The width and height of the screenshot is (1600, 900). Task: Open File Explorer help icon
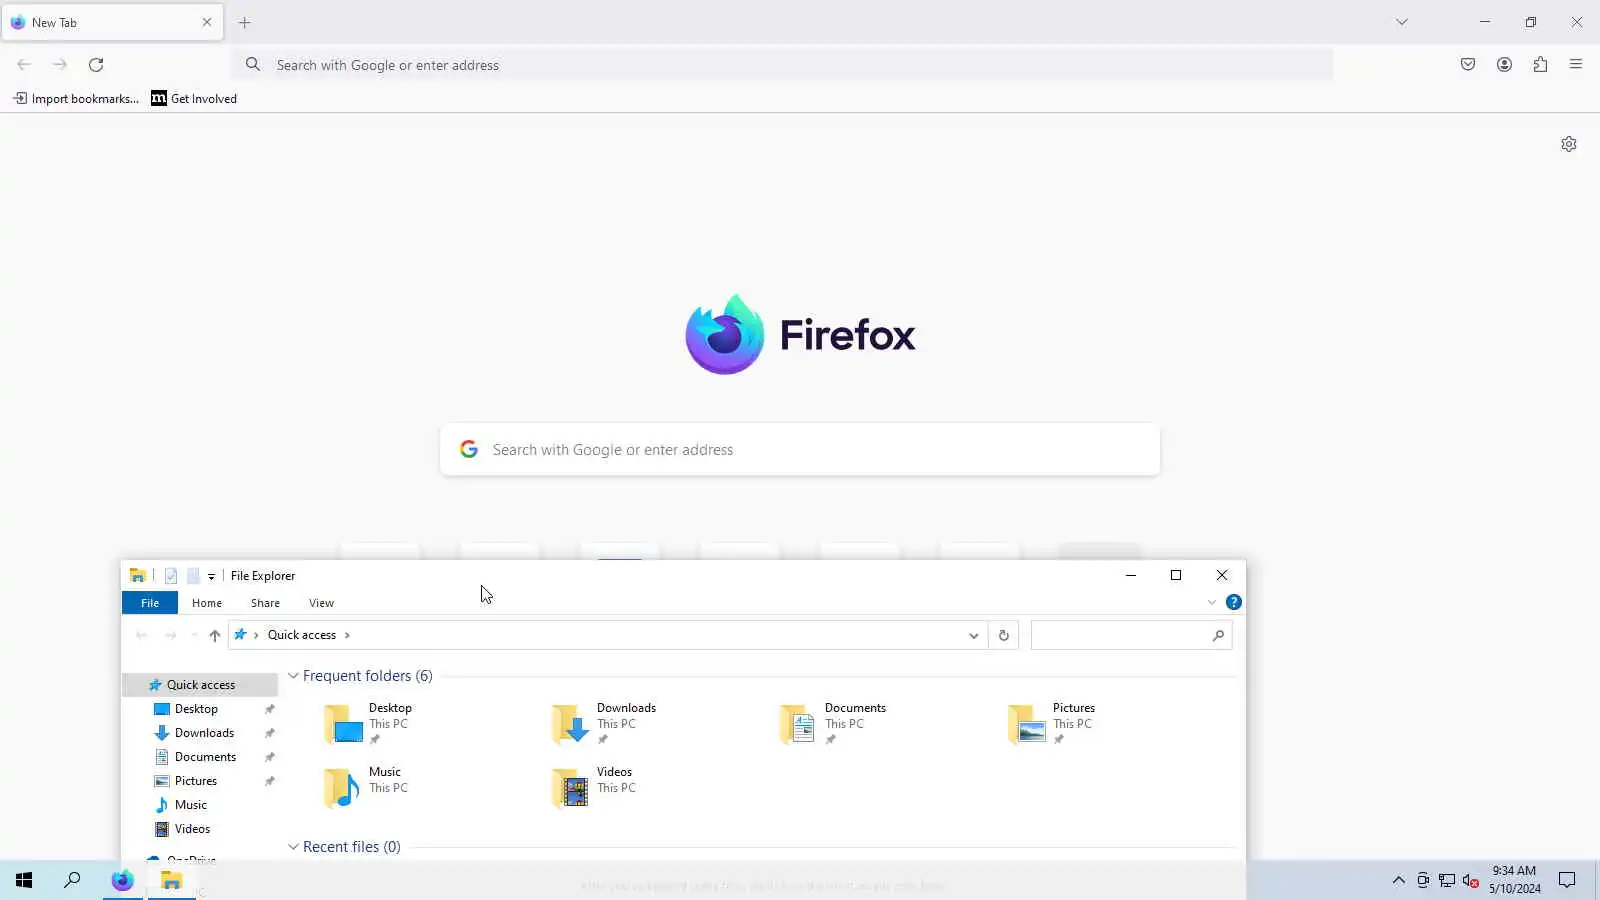click(1234, 602)
